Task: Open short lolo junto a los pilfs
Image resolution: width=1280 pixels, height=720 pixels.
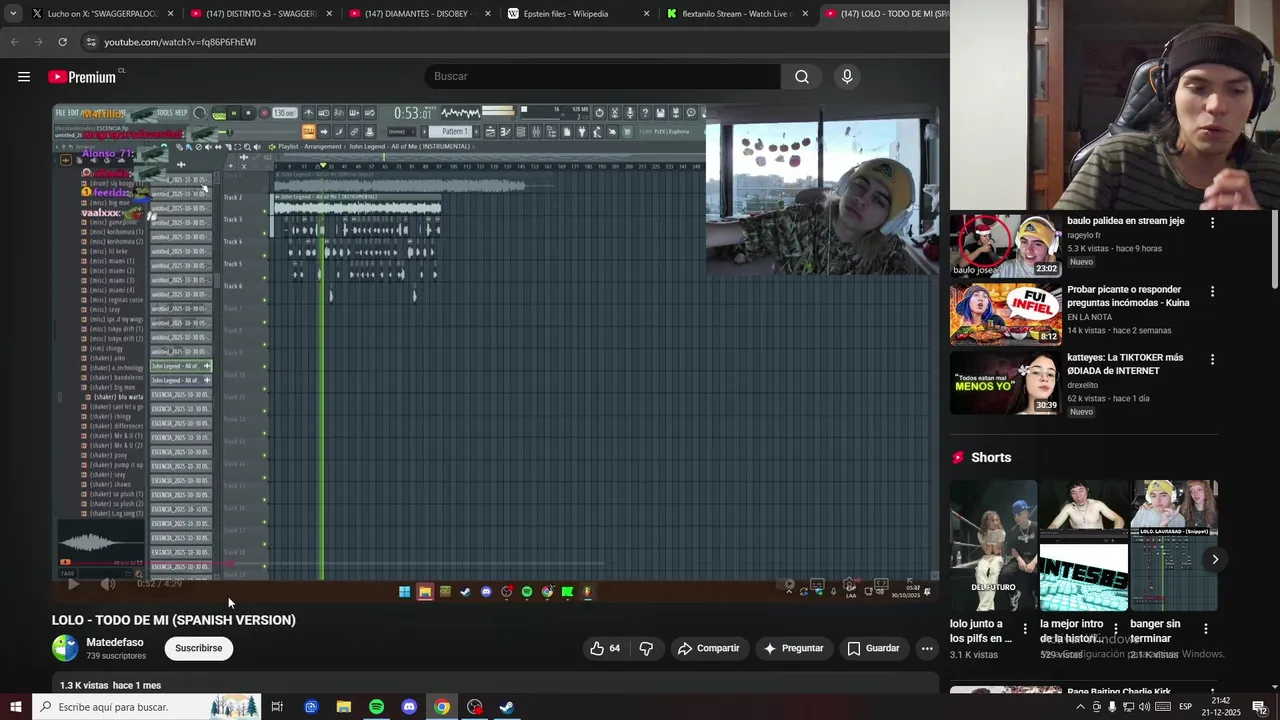Action: pyautogui.click(x=993, y=546)
